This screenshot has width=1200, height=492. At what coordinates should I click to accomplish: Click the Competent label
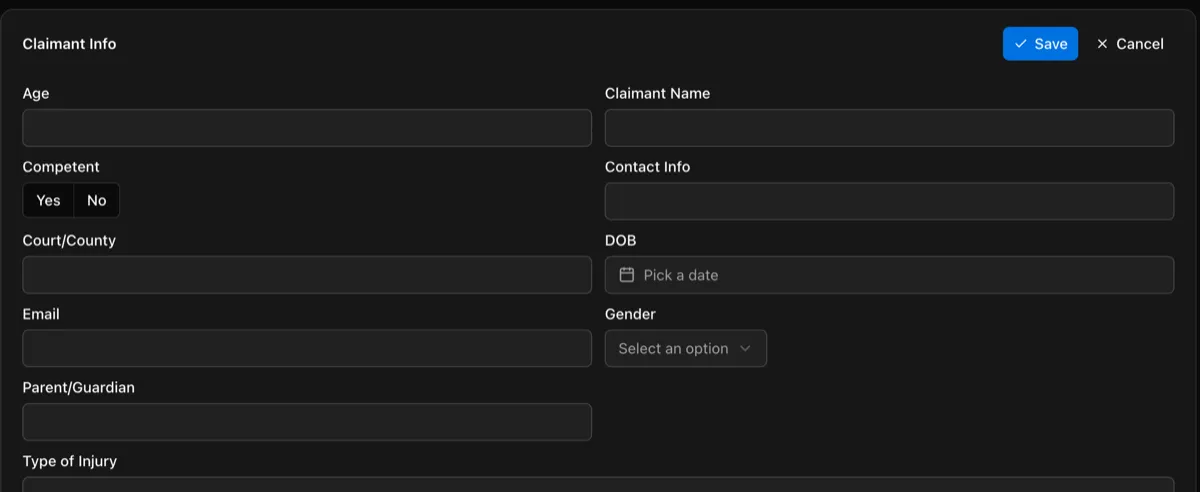click(61, 167)
